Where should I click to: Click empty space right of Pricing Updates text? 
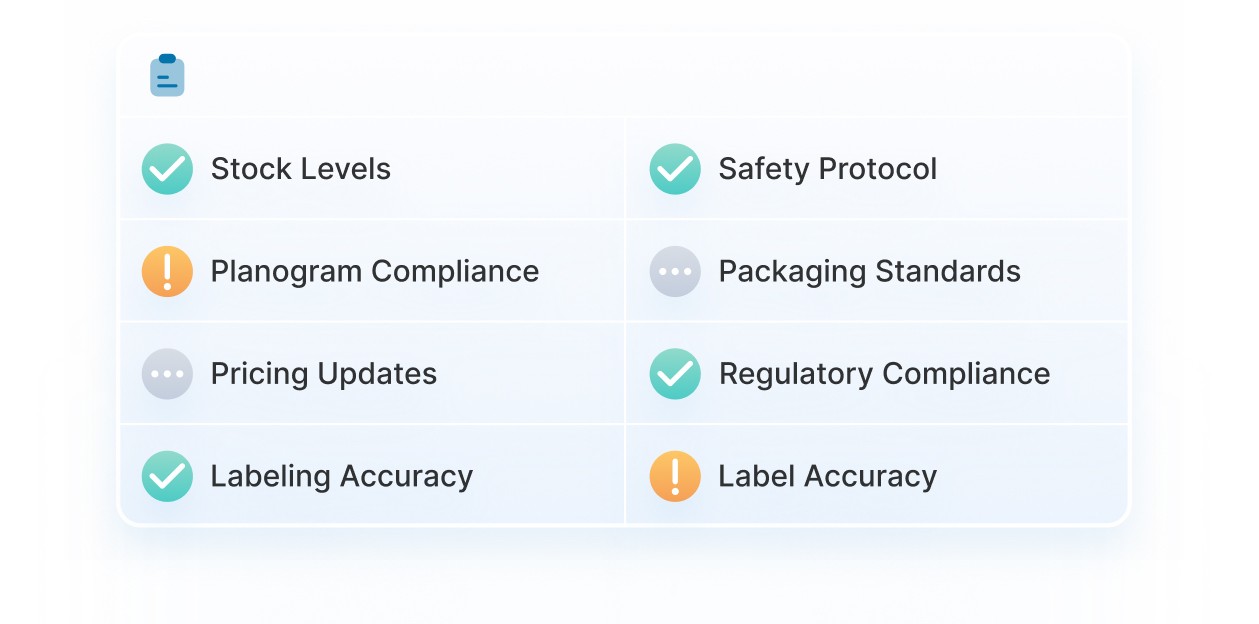point(530,374)
